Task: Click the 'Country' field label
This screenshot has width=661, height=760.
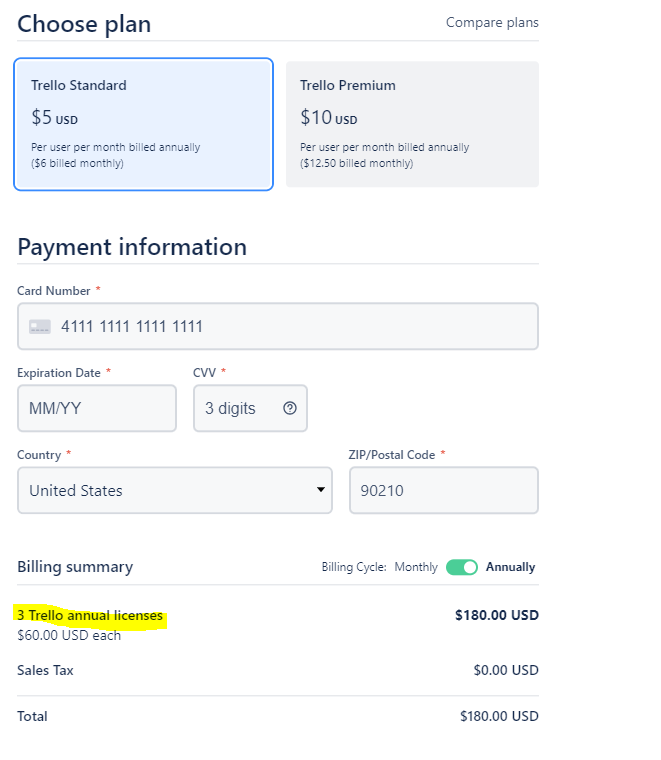Action: pos(39,455)
